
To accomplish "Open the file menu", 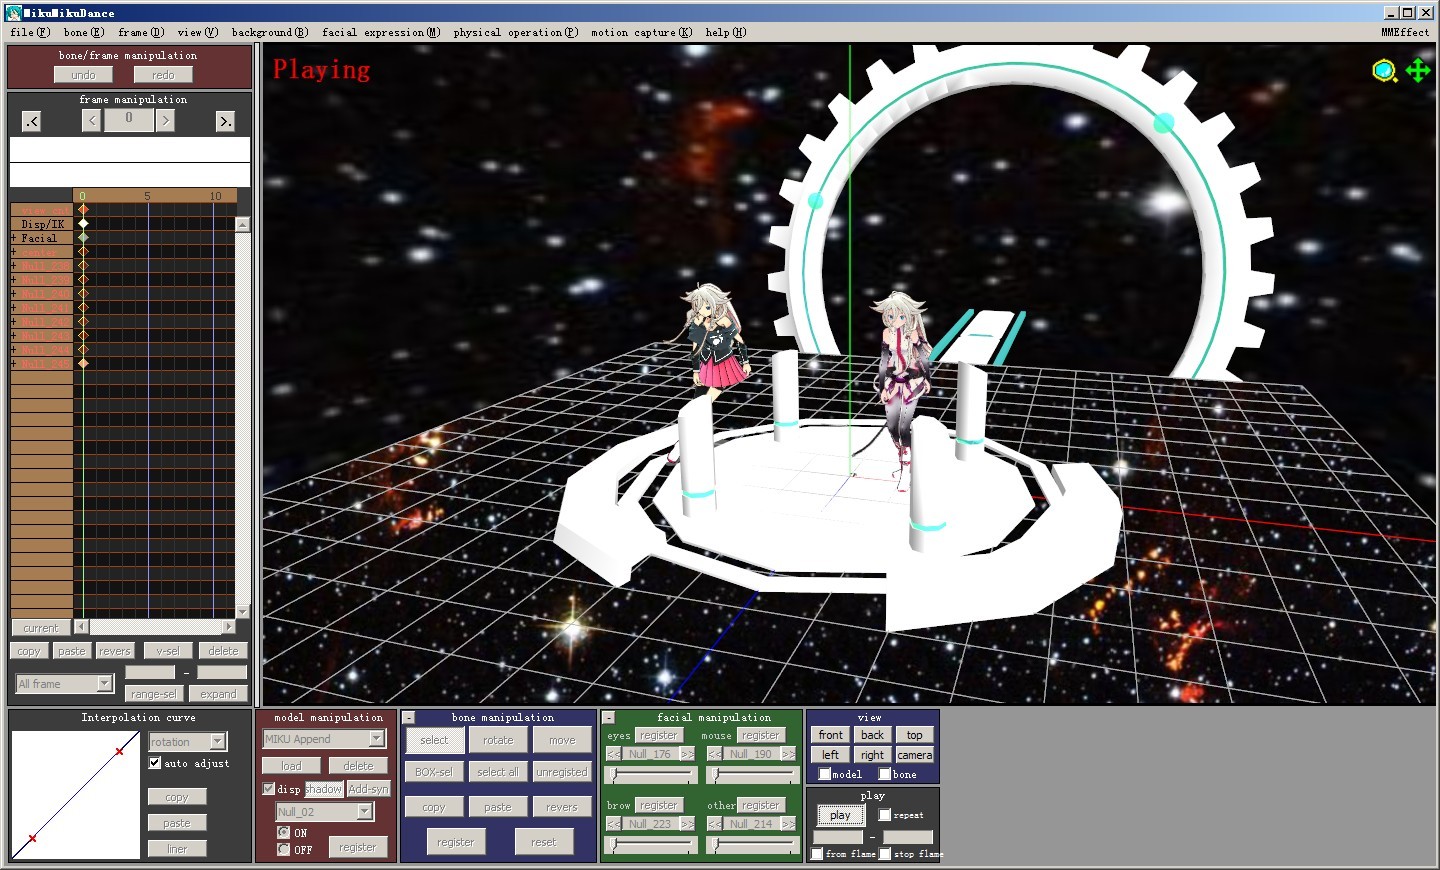I will click(30, 32).
